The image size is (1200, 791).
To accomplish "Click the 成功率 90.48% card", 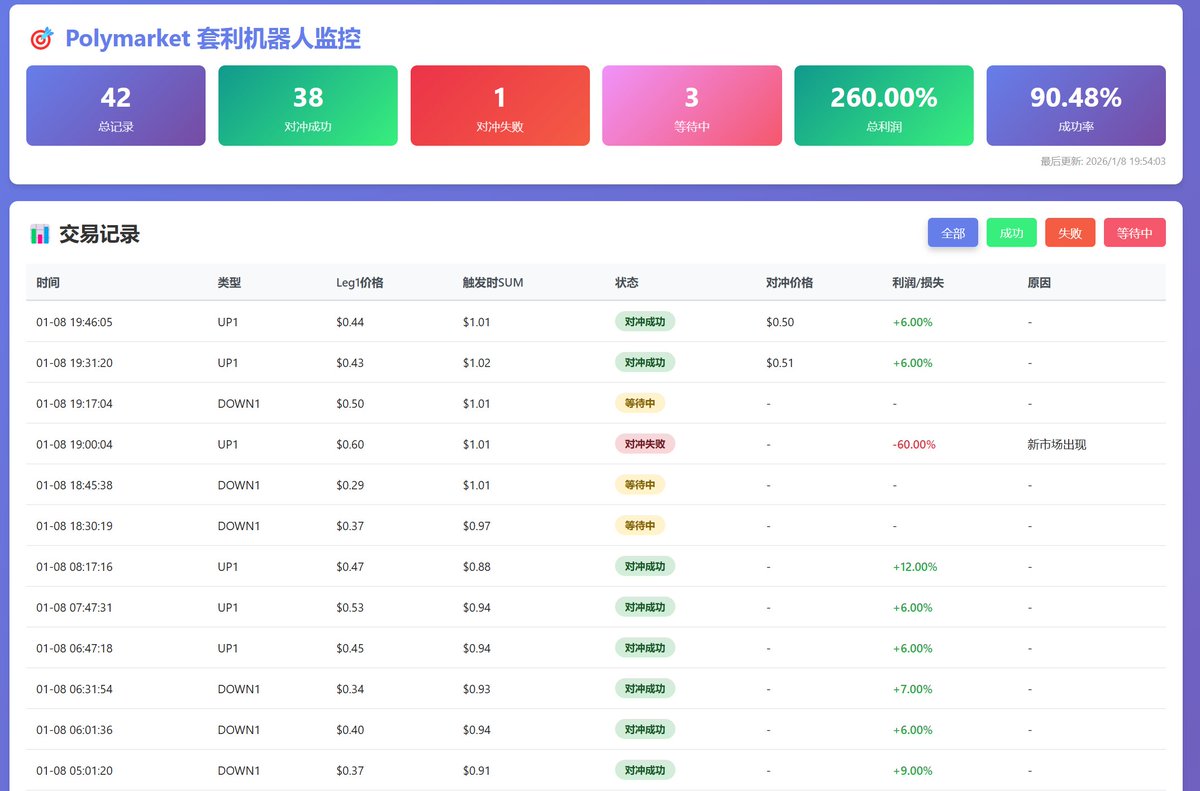I will pyautogui.click(x=1076, y=106).
